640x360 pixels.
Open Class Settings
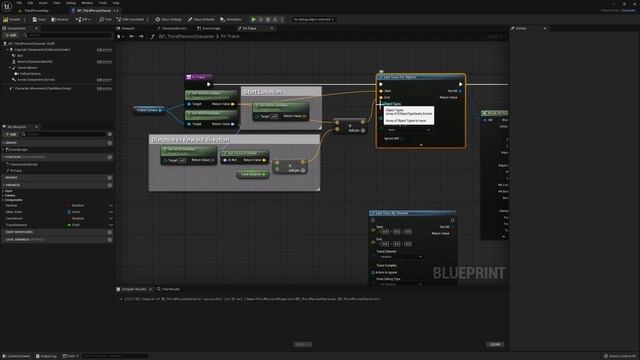click(168, 19)
